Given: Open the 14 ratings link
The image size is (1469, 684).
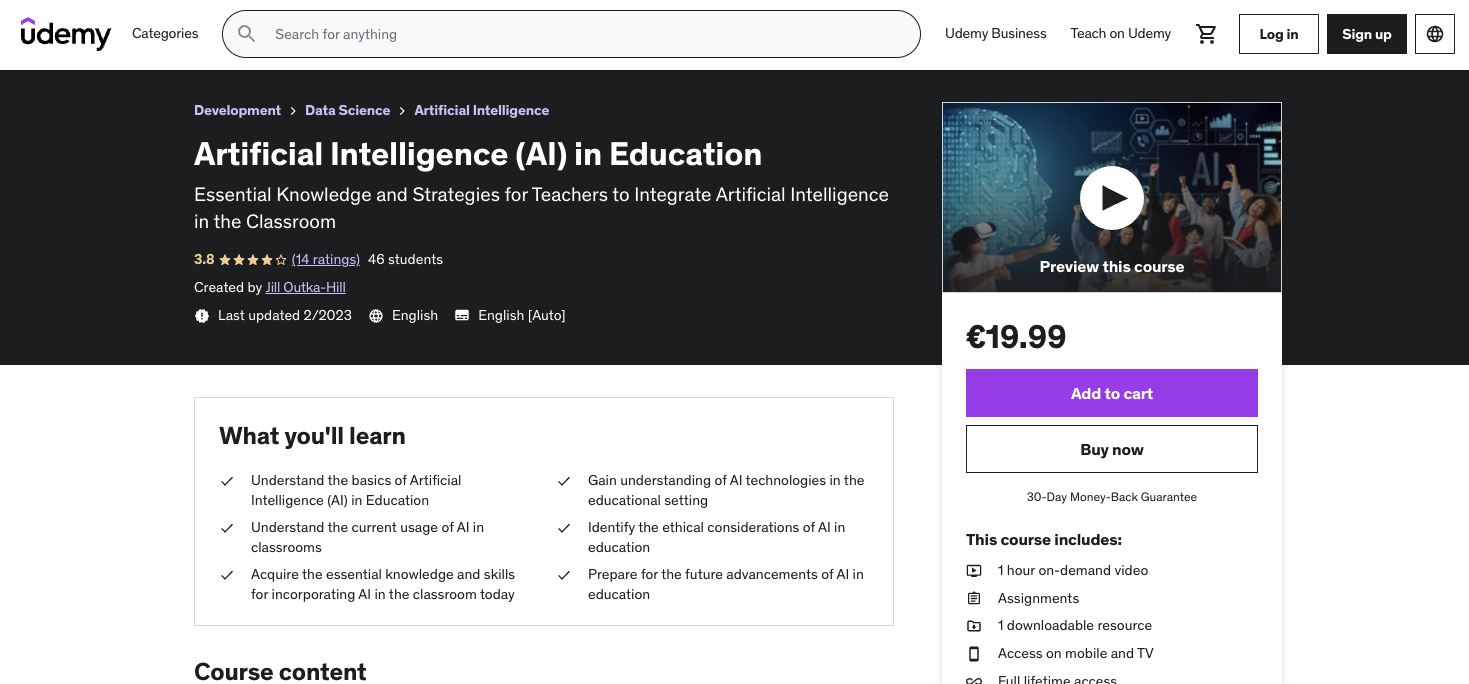Looking at the screenshot, I should coord(325,259).
